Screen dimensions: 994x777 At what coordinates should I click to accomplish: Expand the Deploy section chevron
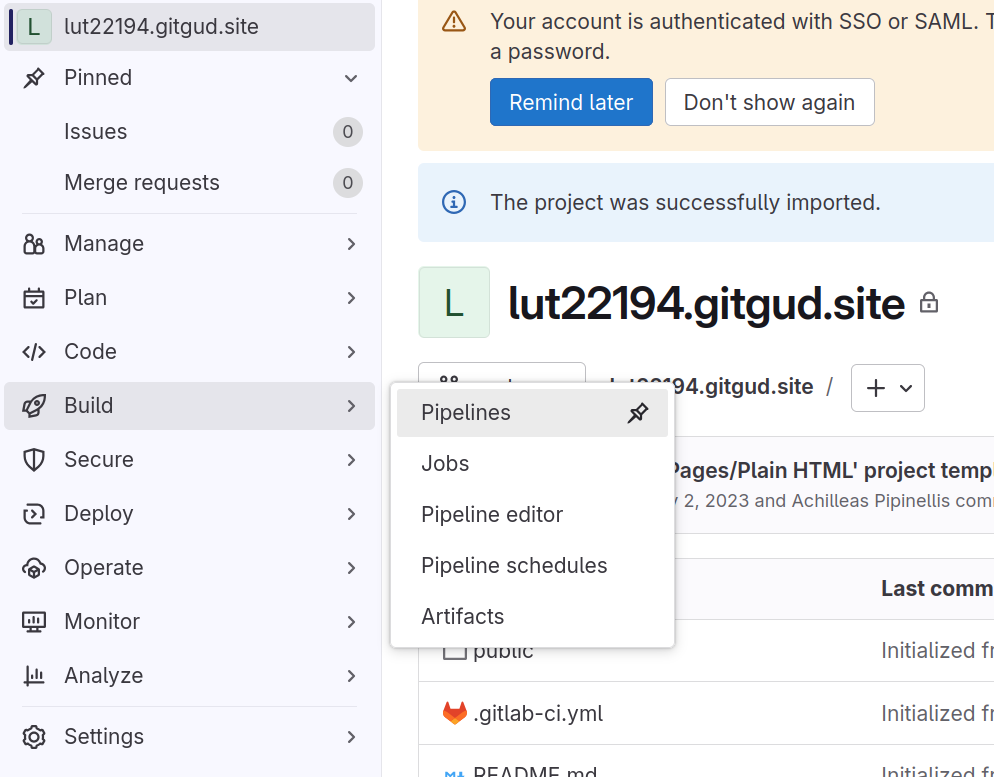[351, 514]
